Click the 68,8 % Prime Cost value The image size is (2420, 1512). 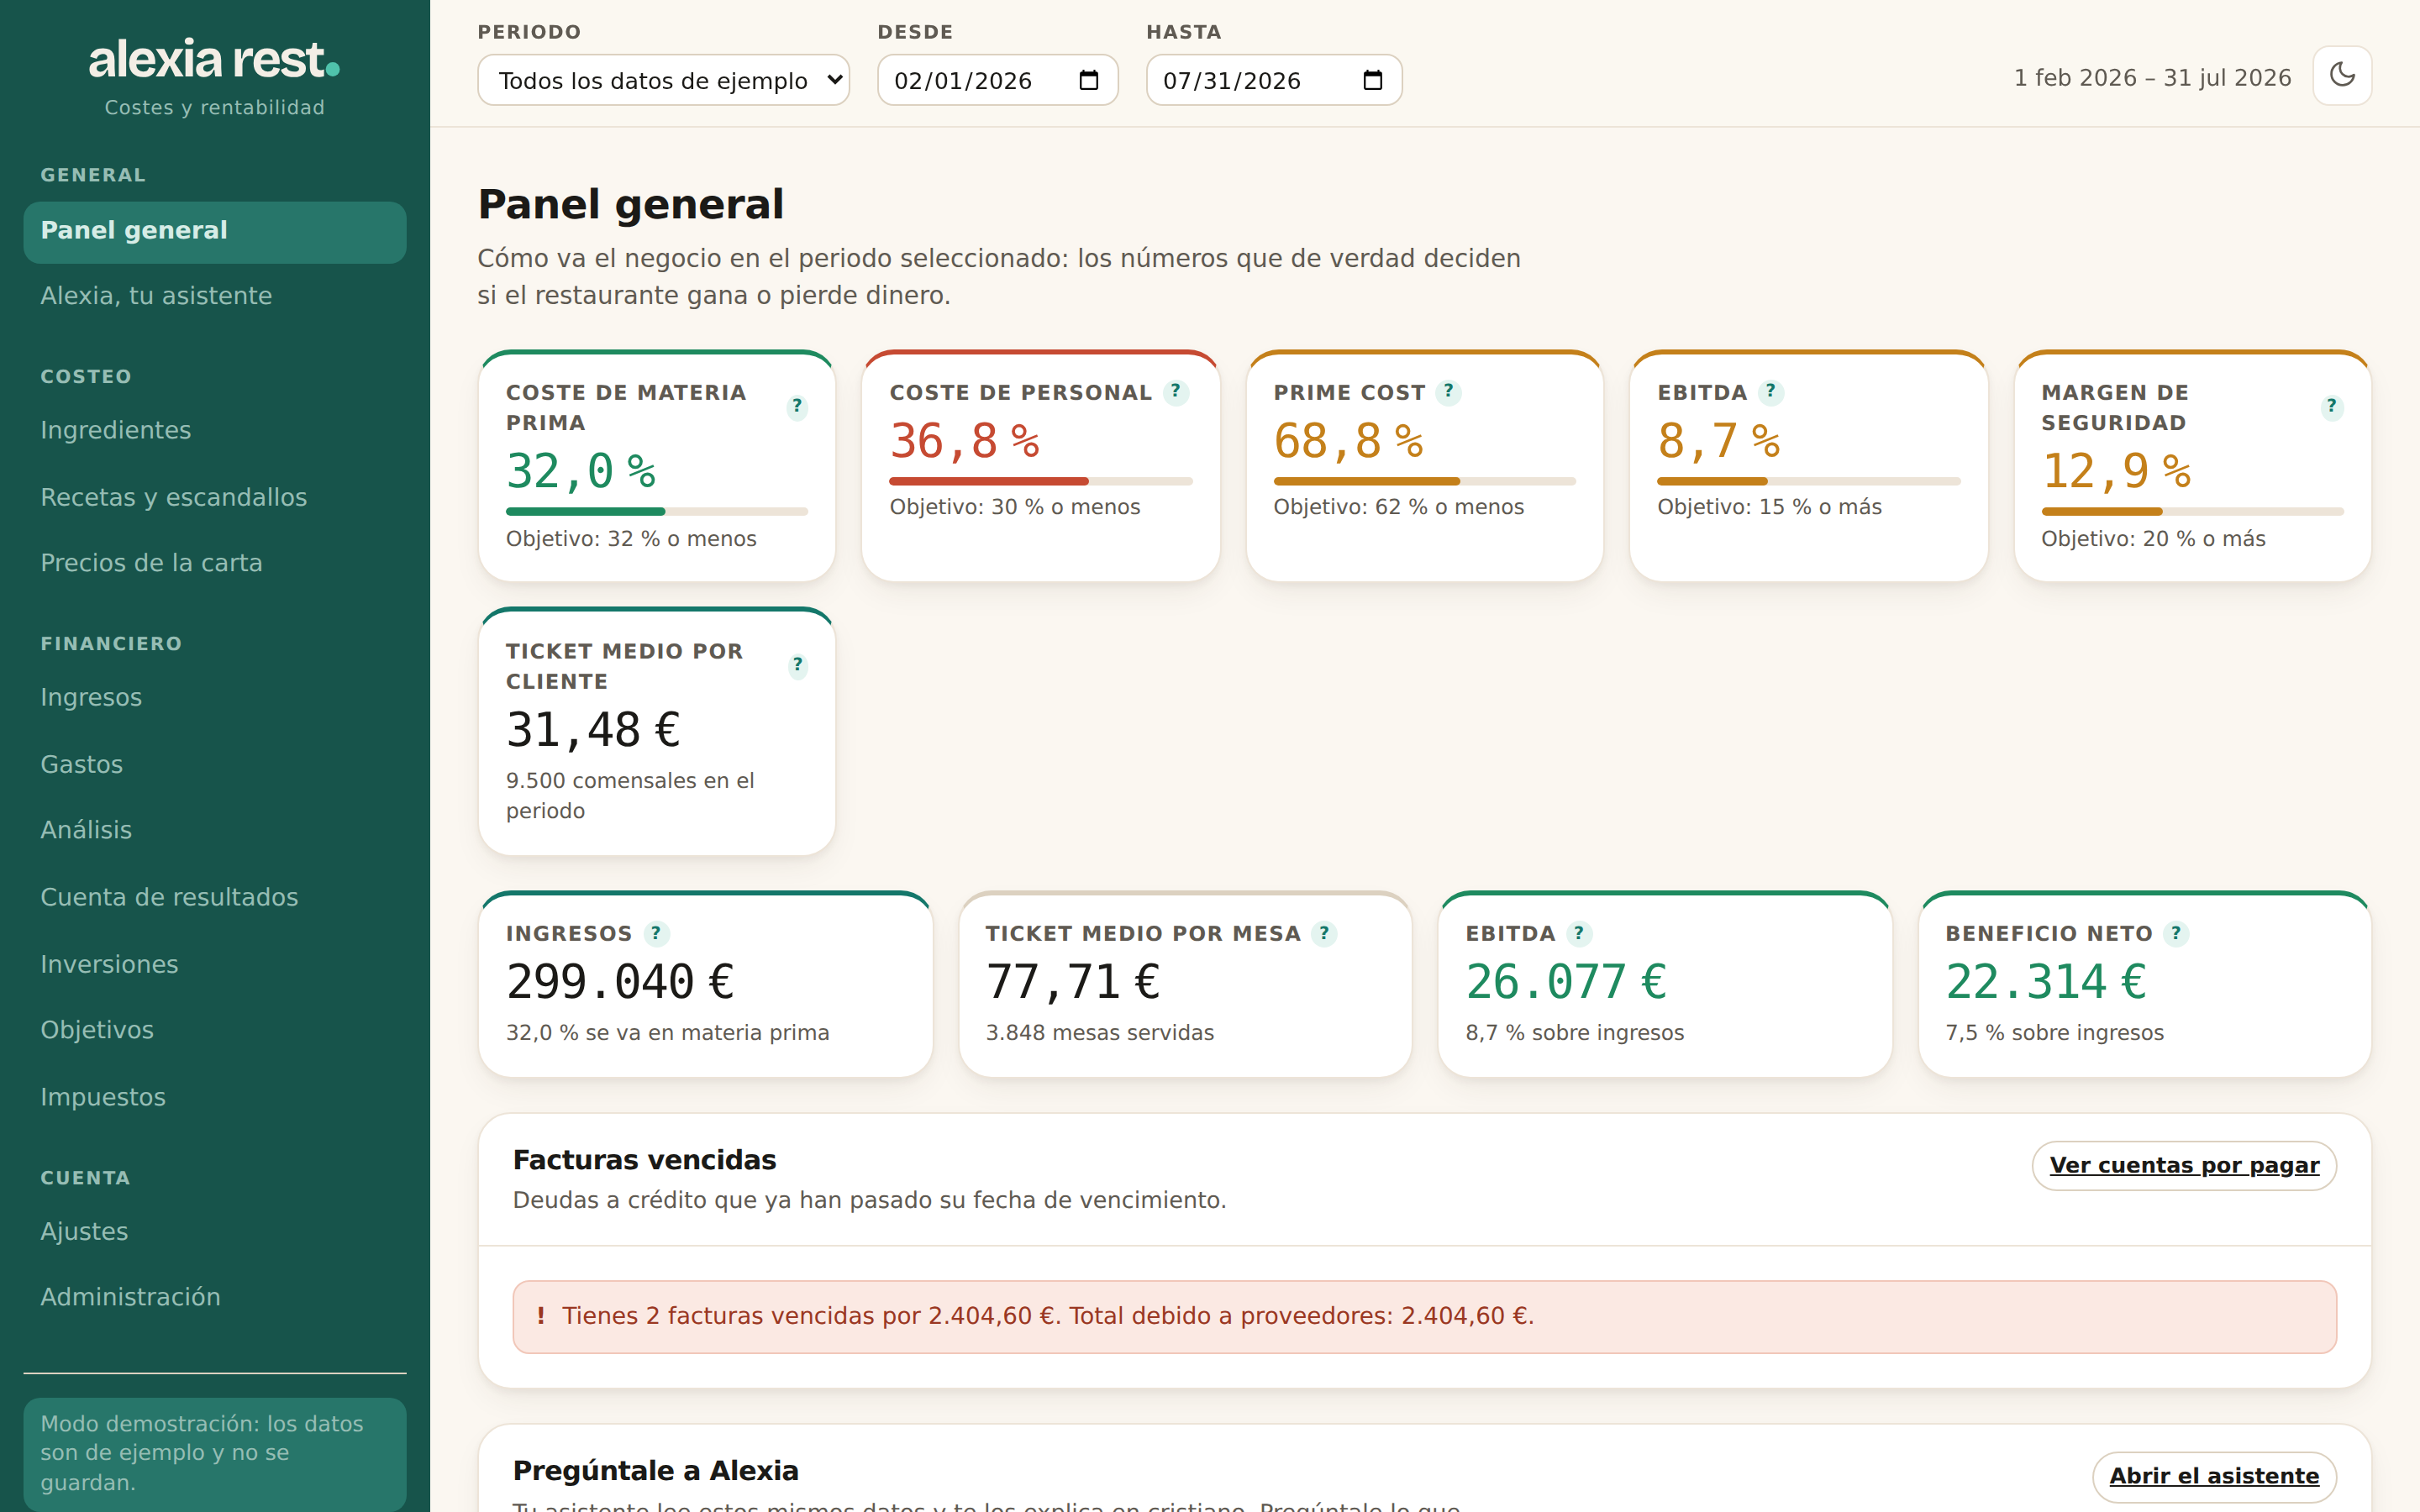point(1349,441)
